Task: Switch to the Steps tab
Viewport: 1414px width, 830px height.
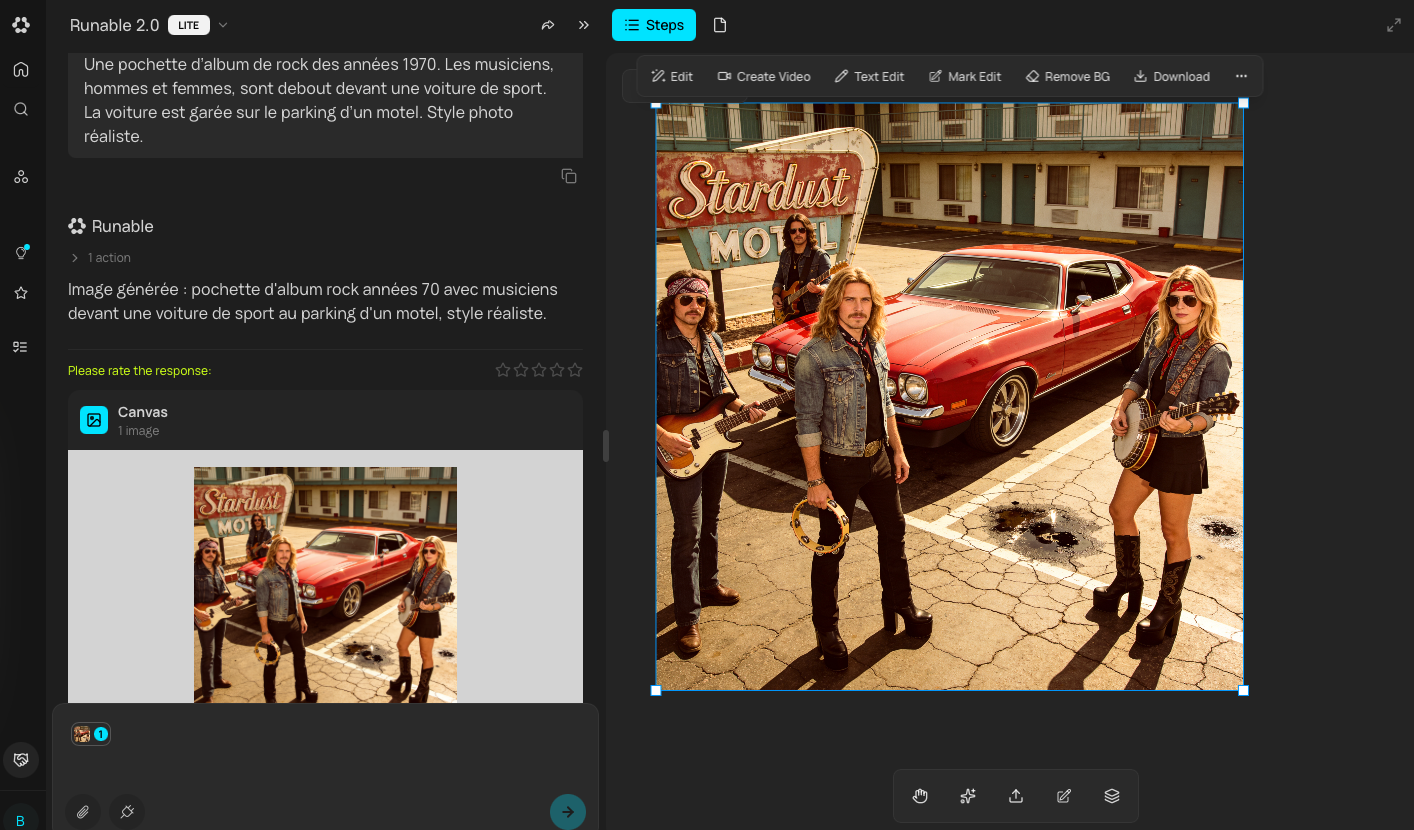Action: (654, 25)
